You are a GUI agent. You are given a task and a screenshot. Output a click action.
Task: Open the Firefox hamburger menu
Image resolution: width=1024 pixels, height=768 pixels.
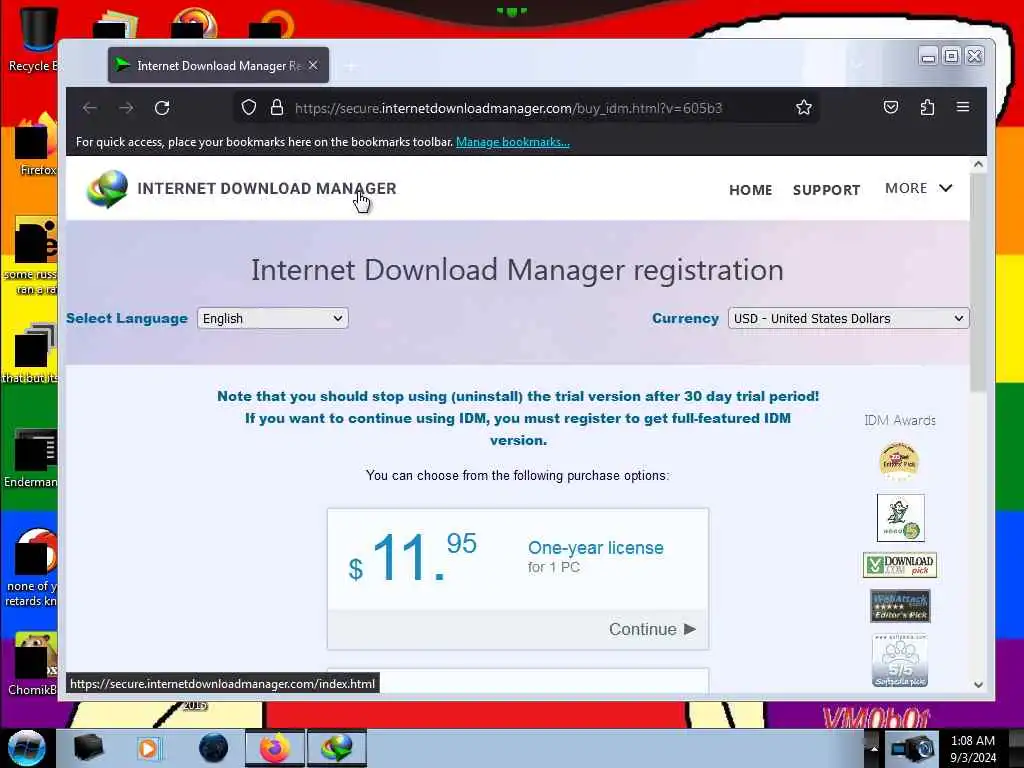pos(963,106)
